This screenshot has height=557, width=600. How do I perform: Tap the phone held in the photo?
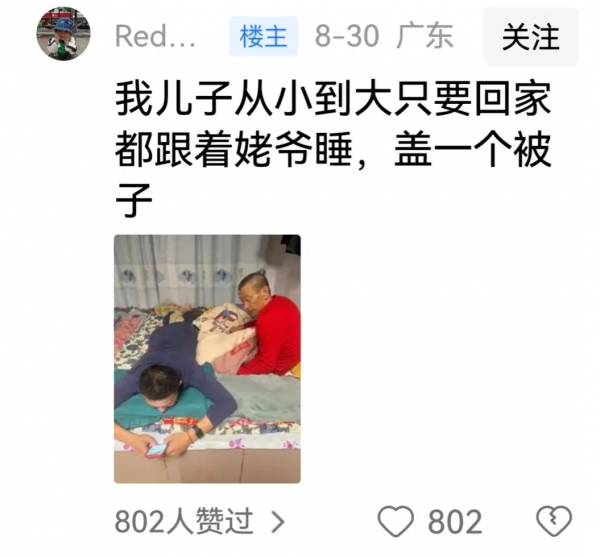tap(156, 451)
